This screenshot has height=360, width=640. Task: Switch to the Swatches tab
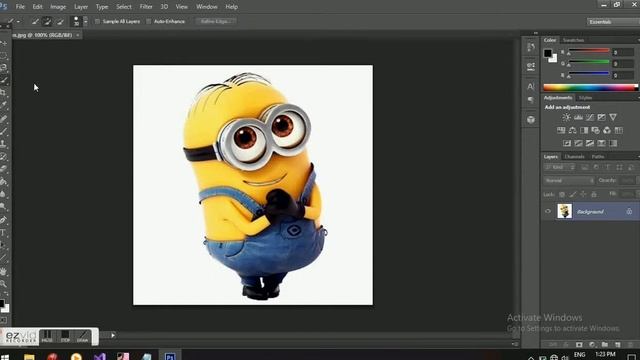573,40
